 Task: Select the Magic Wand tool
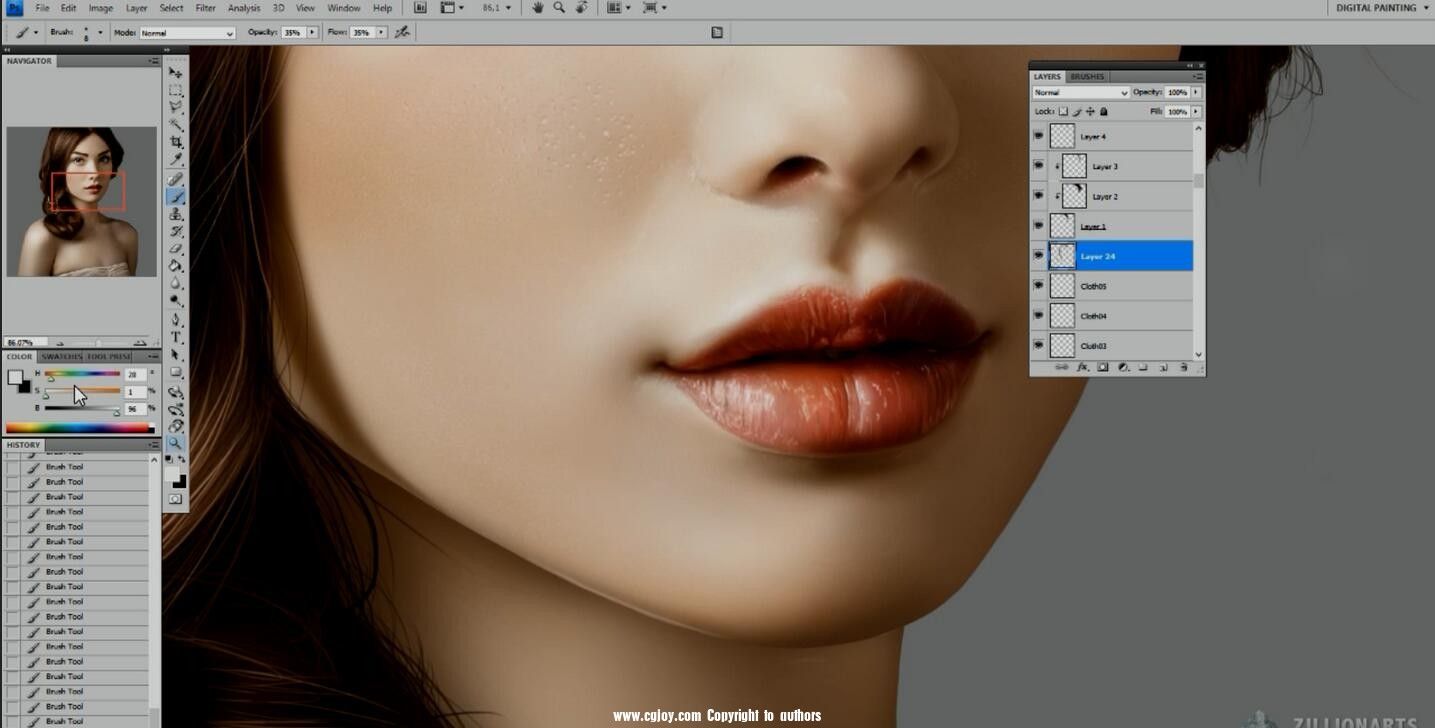[176, 125]
